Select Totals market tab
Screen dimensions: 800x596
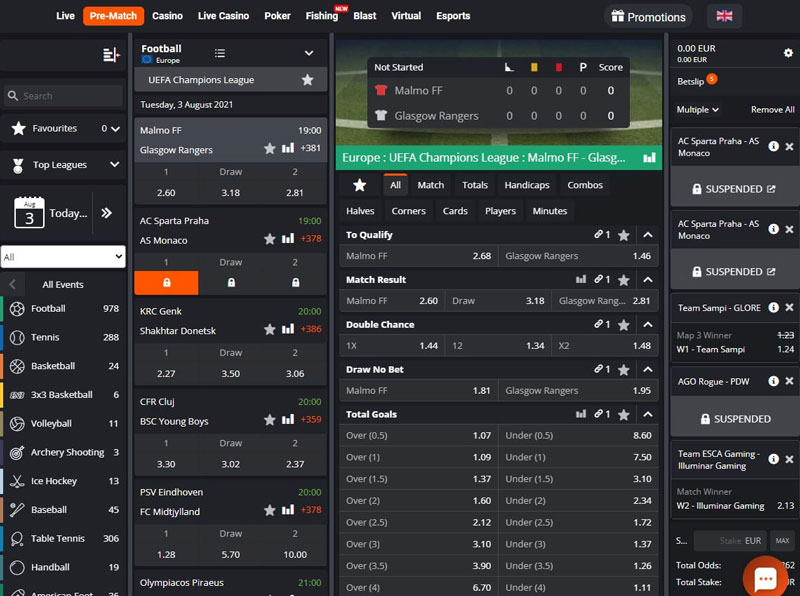(x=475, y=185)
